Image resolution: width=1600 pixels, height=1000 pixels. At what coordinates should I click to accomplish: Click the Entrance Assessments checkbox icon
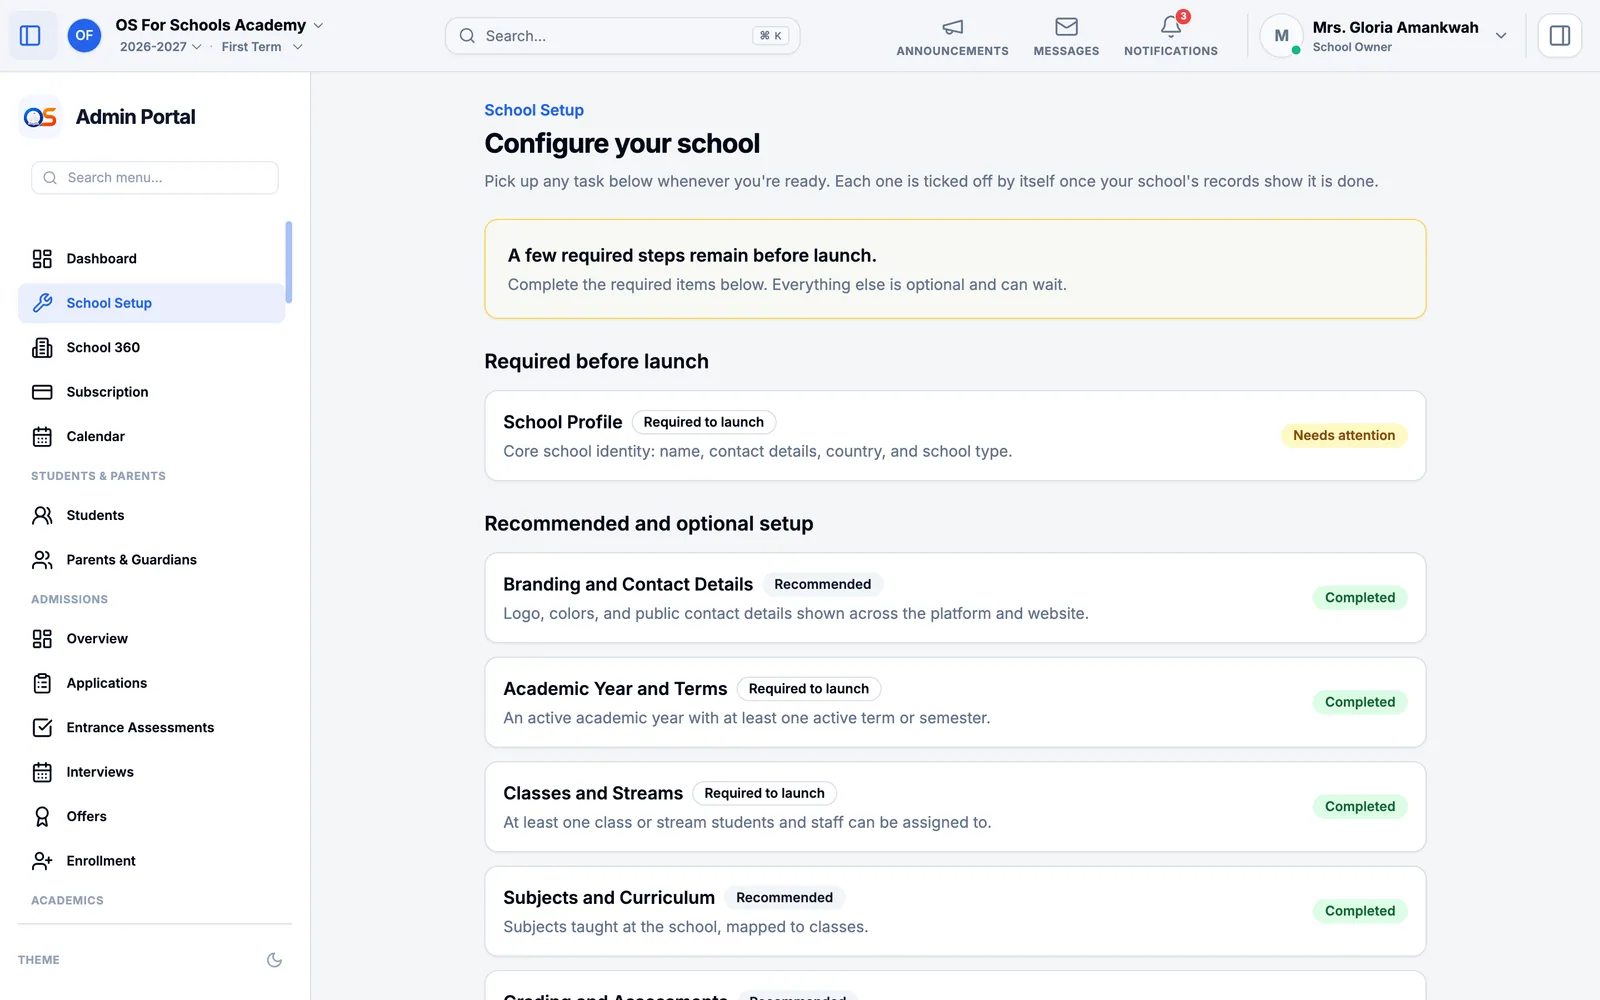42,728
